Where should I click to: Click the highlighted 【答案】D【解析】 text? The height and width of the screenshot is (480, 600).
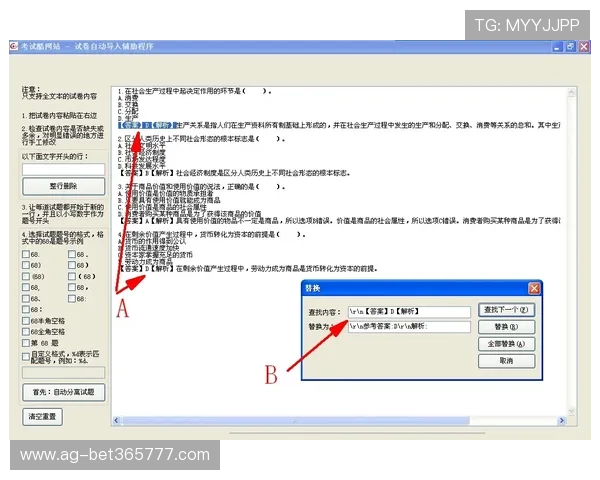(x=148, y=125)
